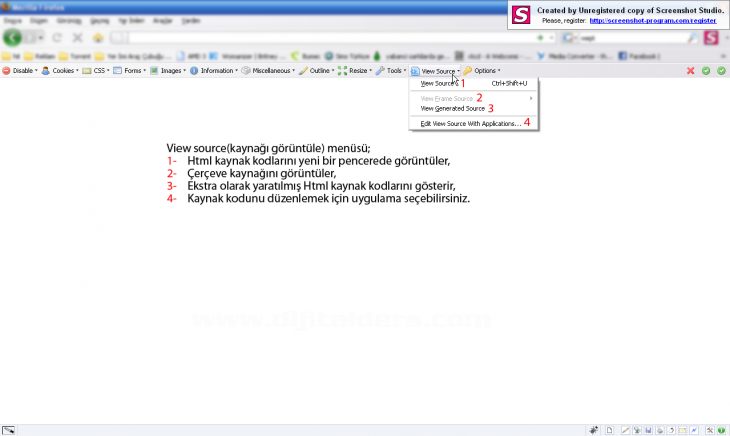Image resolution: width=730 pixels, height=436 pixels.
Task: Select View Source menu entry
Action: (x=437, y=84)
